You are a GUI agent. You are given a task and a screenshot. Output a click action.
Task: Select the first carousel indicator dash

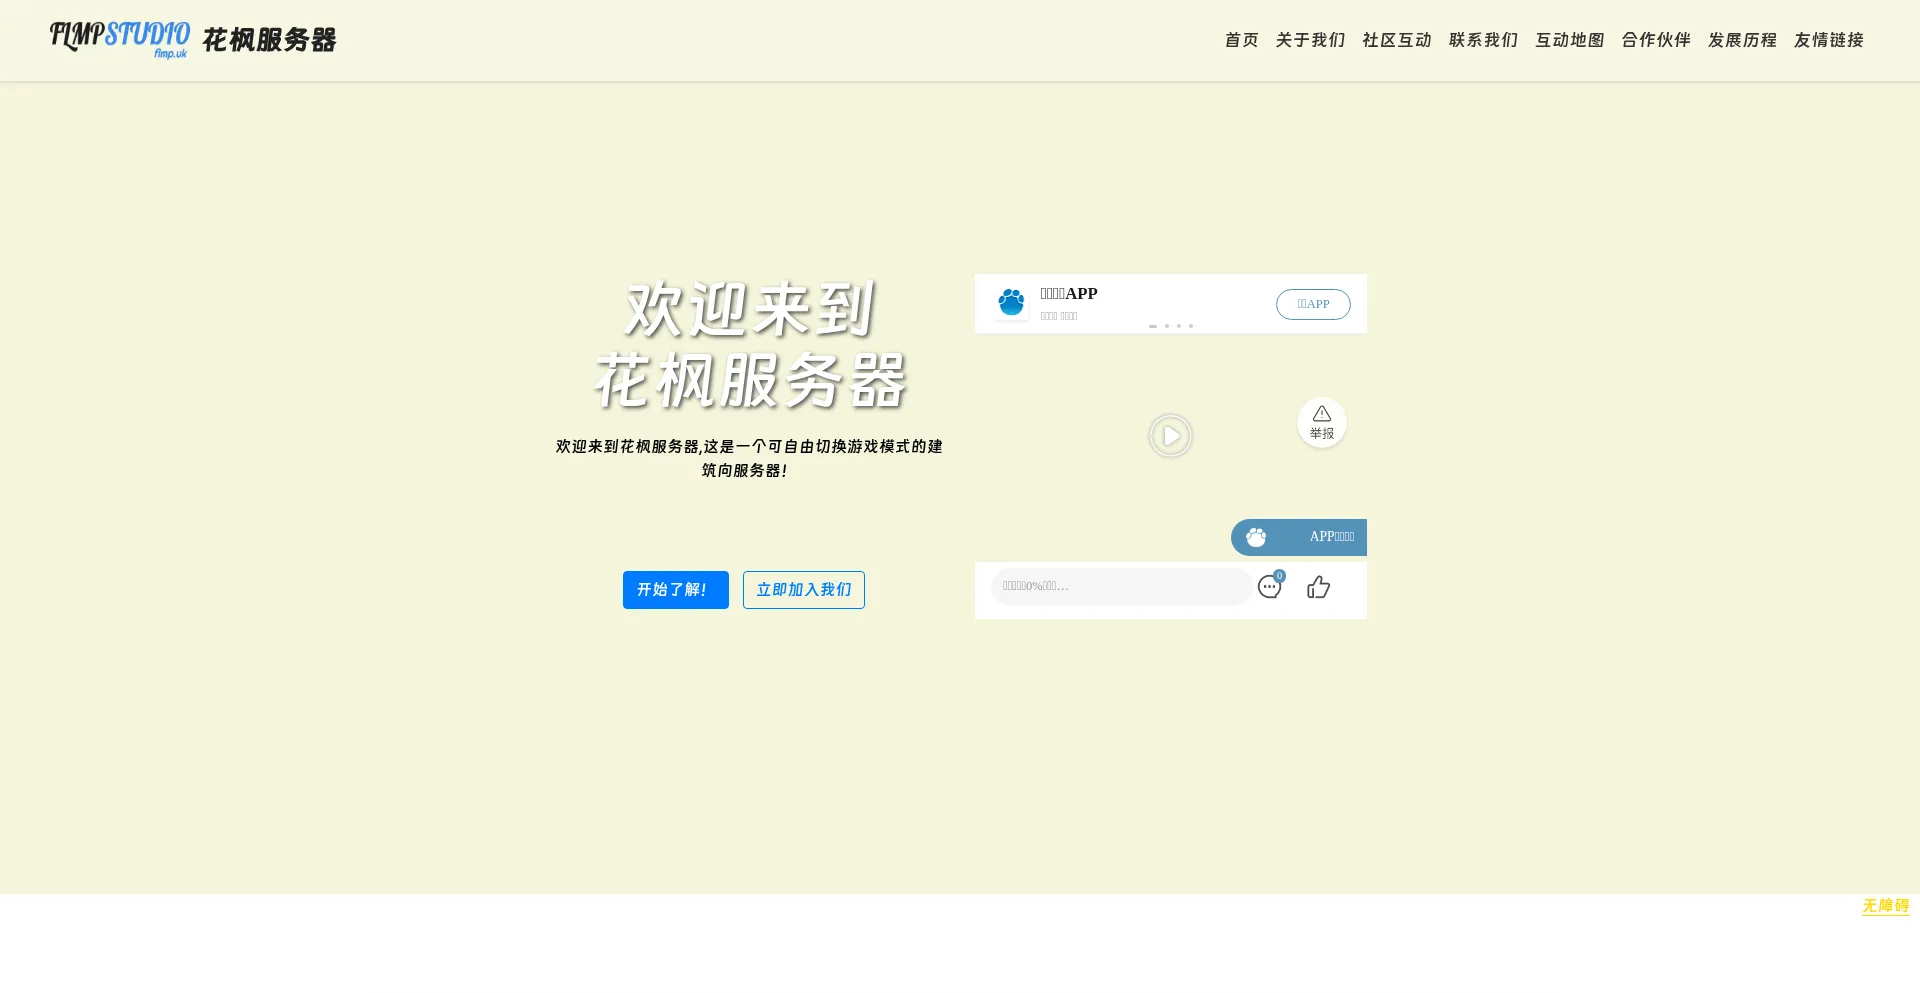pos(1153,326)
